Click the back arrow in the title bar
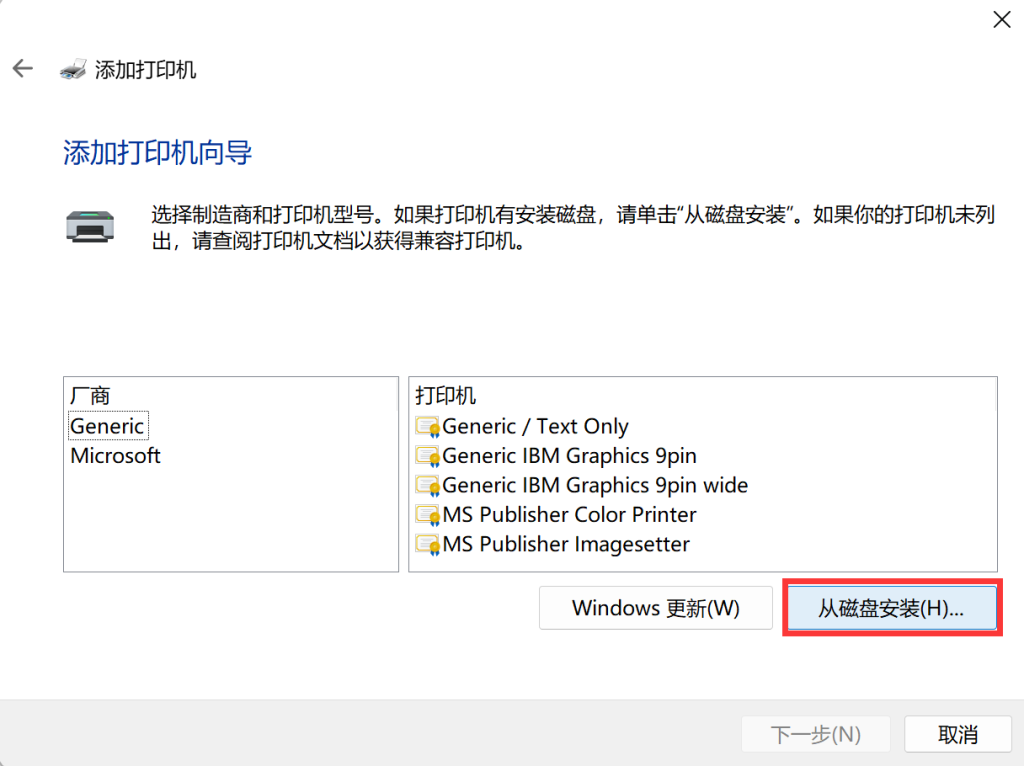This screenshot has height=766, width=1024. [22, 69]
